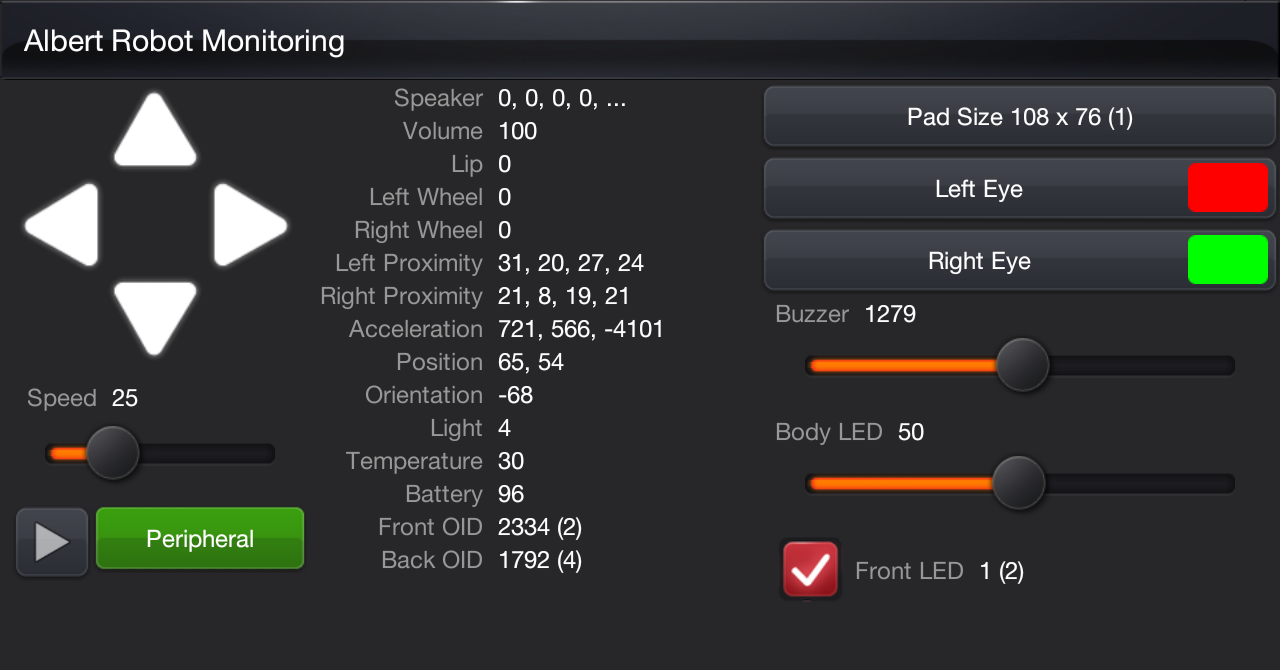Pick the red Left Eye color swatch
This screenshot has height=670, width=1280.
[1227, 189]
